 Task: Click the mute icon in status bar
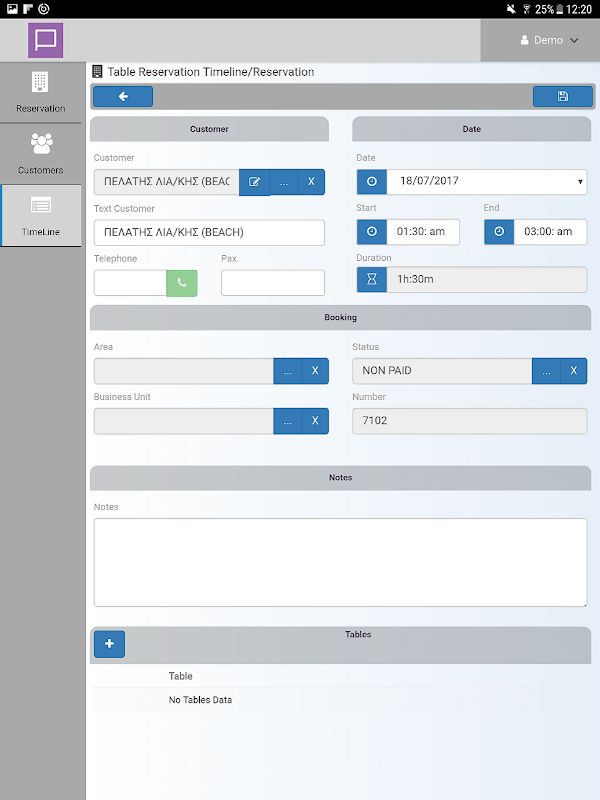[x=511, y=9]
